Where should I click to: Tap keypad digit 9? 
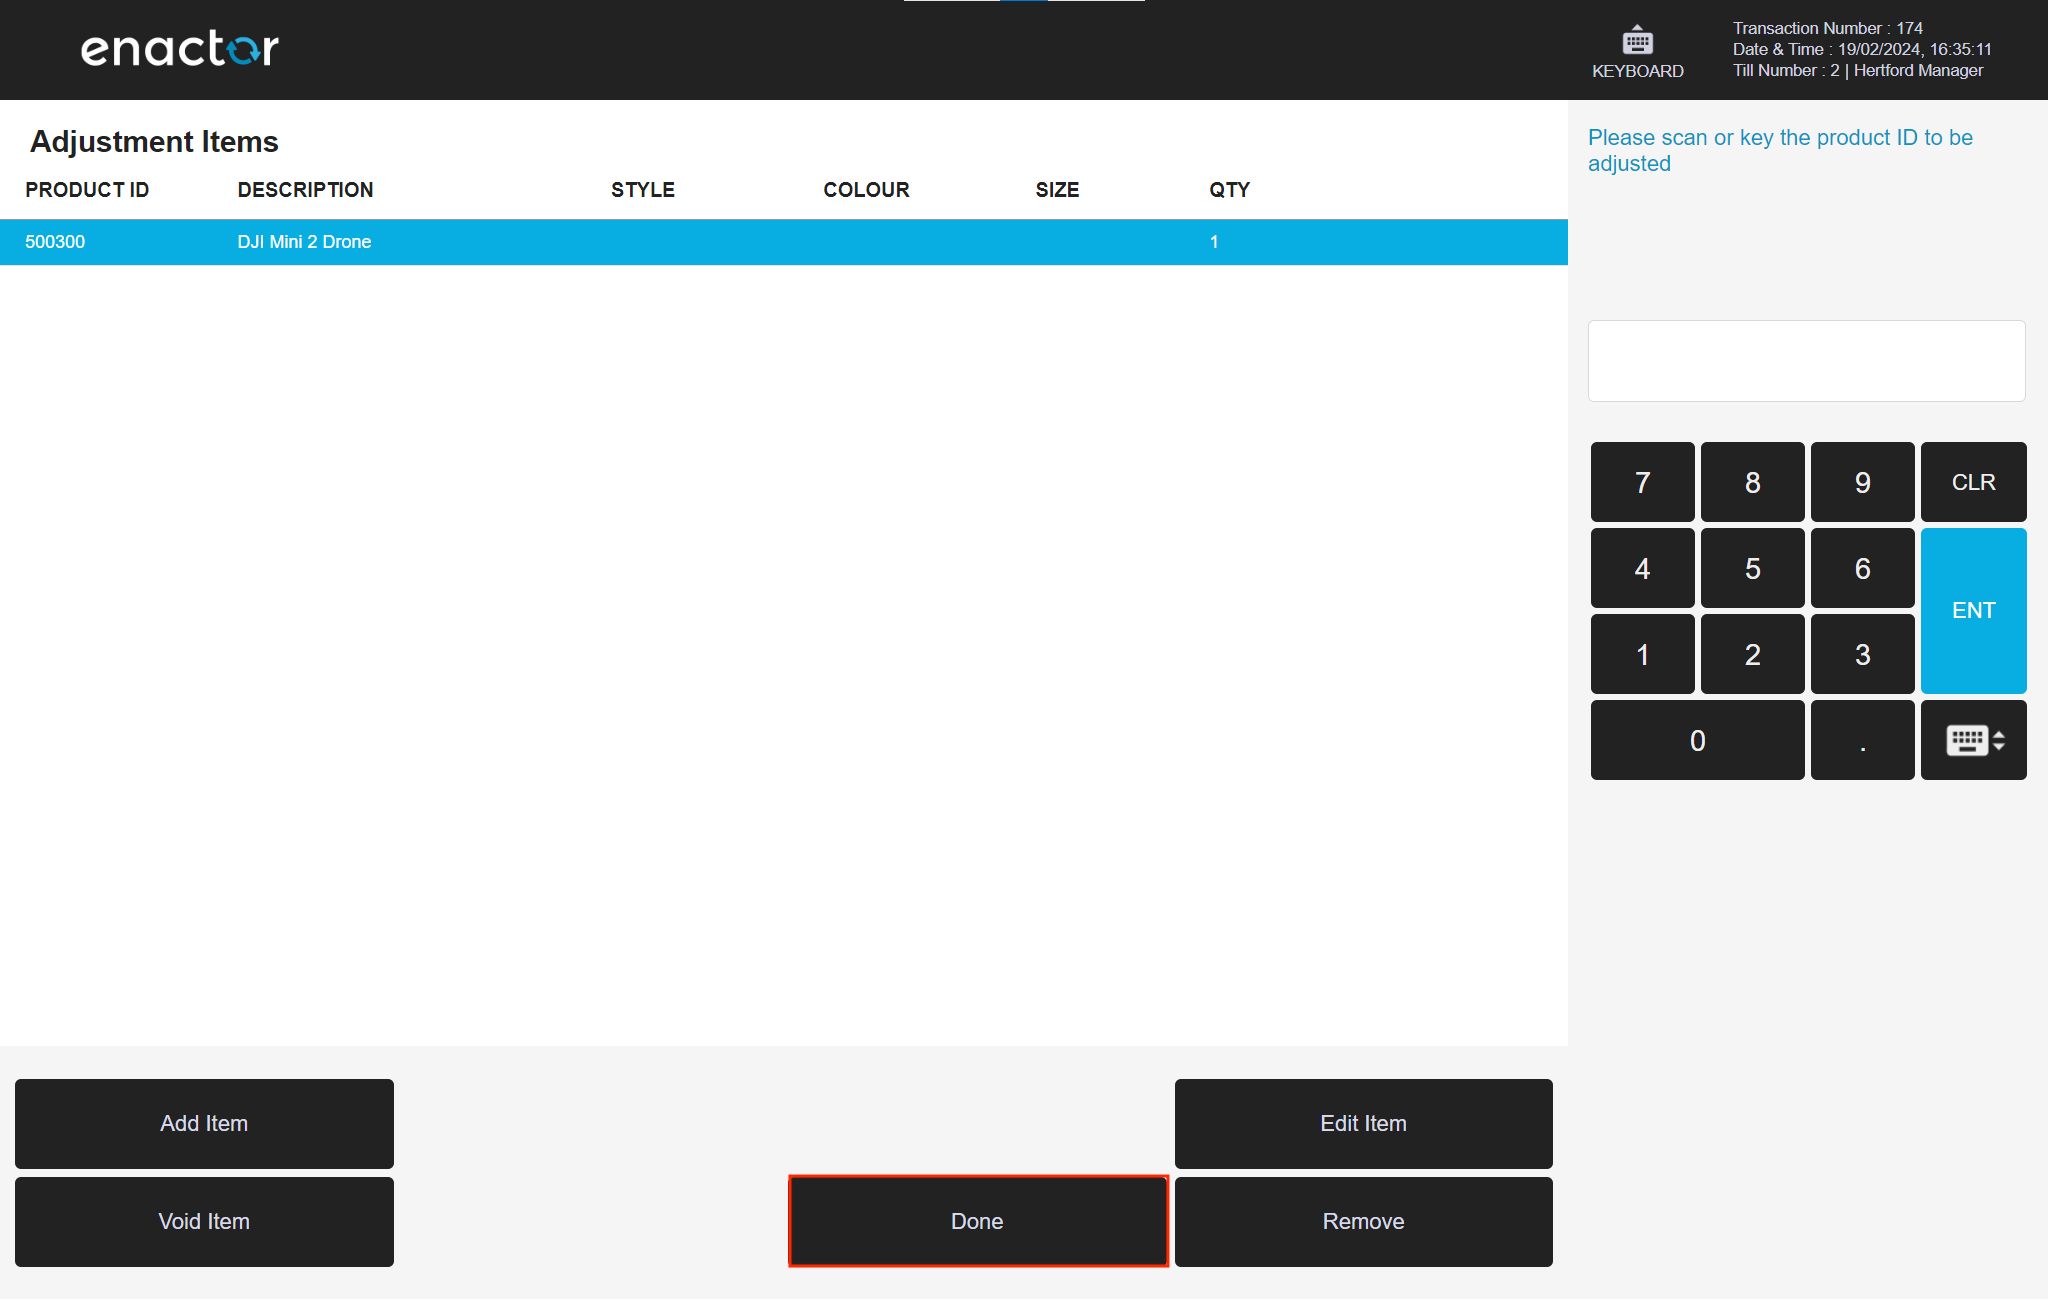point(1862,482)
